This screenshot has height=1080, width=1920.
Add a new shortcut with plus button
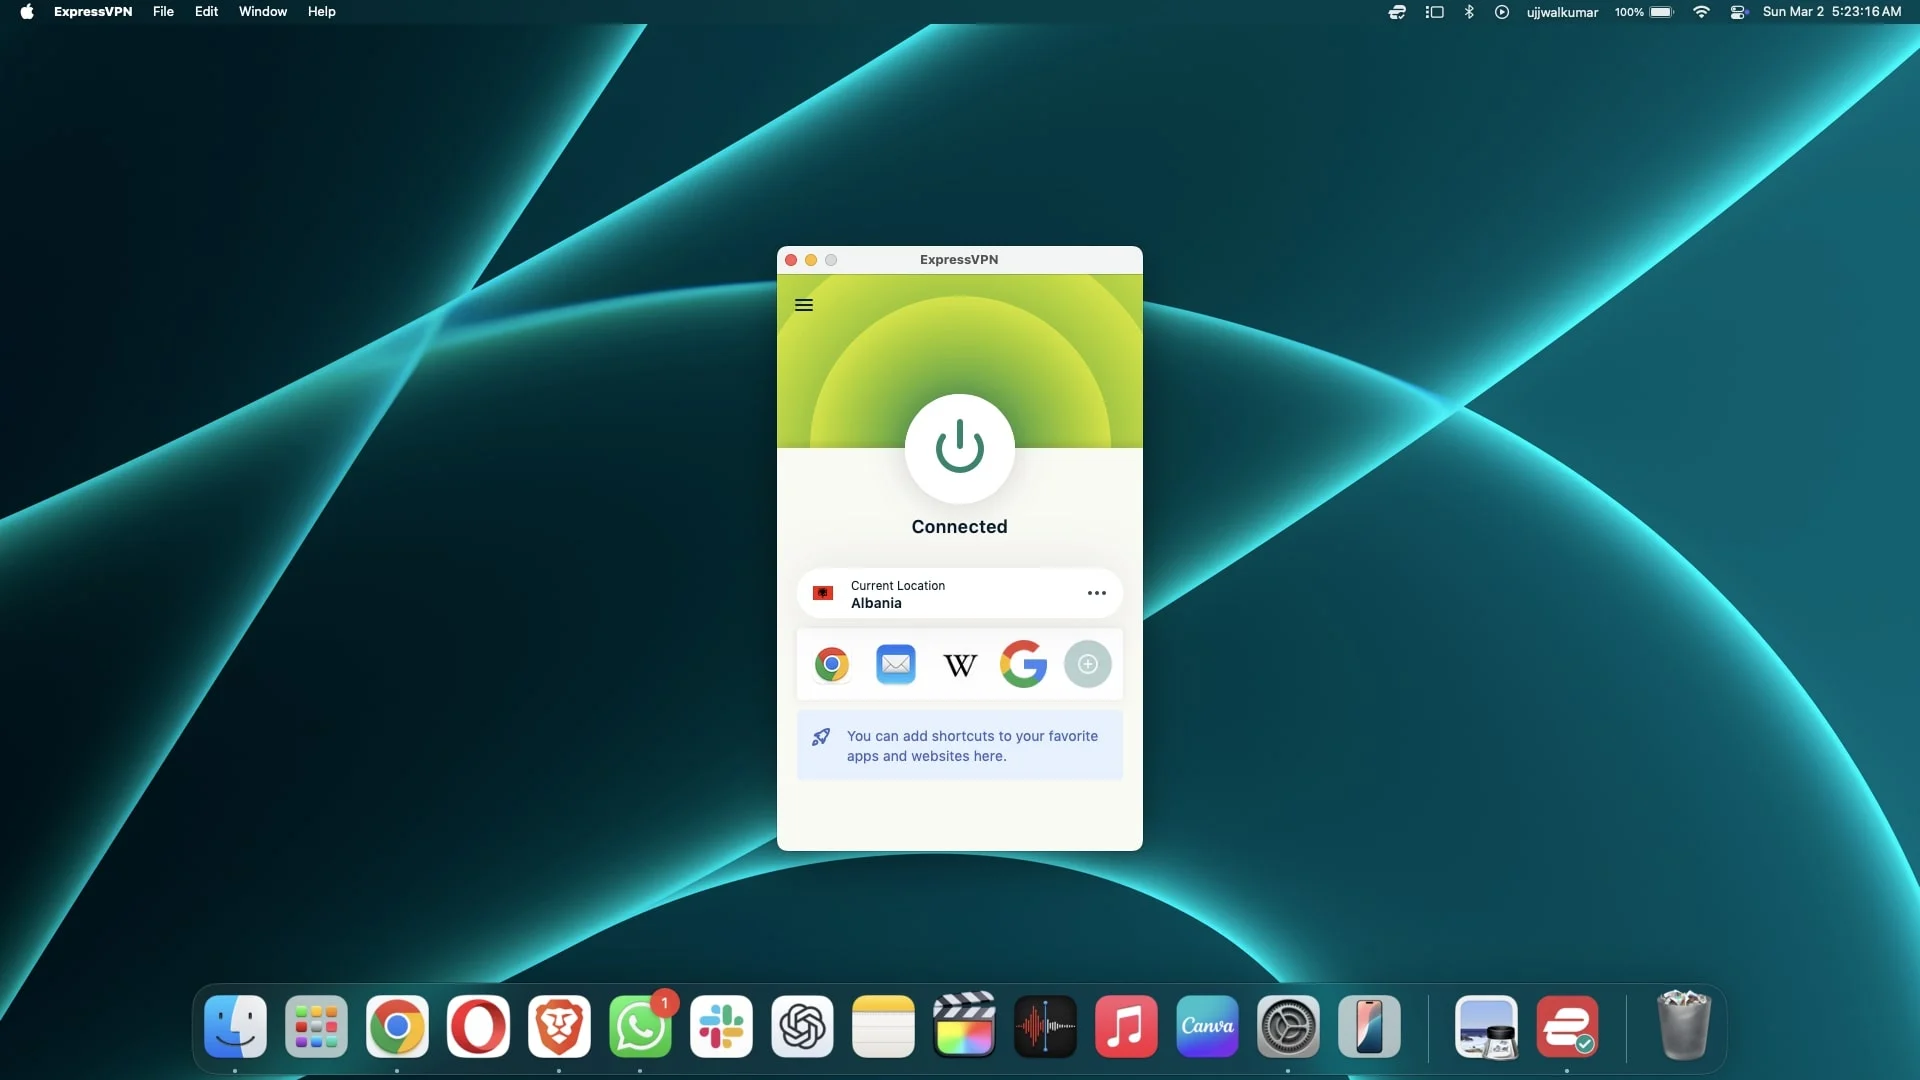click(x=1087, y=664)
